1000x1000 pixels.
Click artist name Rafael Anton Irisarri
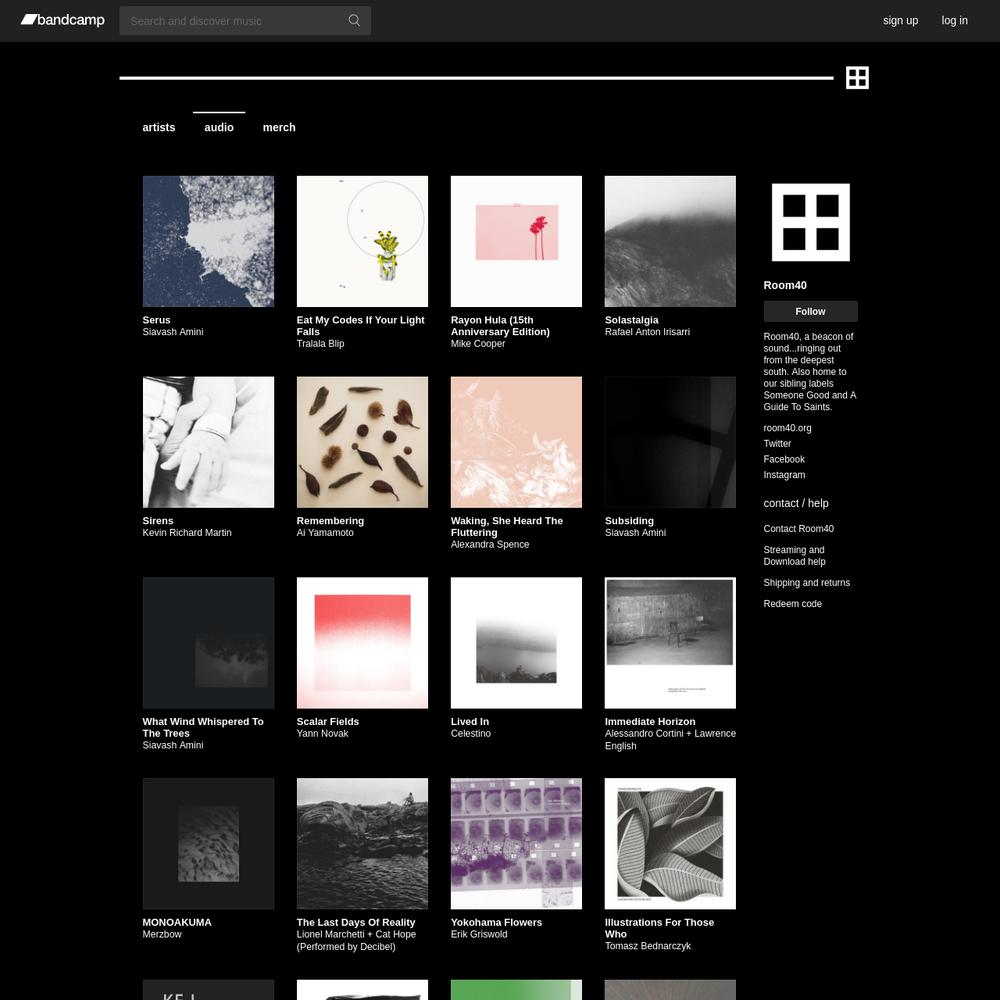click(x=647, y=332)
